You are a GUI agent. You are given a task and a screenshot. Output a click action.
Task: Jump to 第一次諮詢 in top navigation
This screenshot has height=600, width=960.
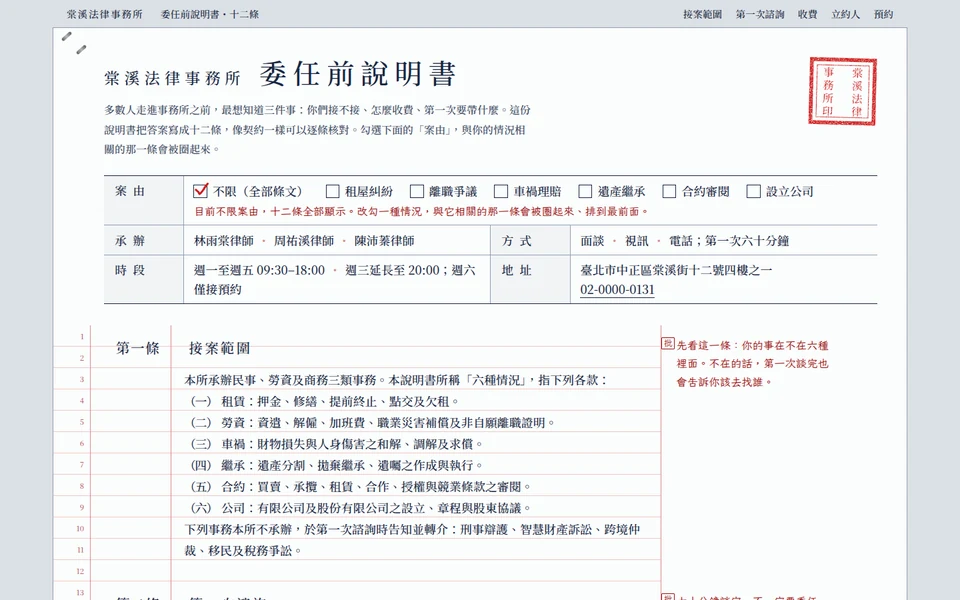tap(760, 14)
